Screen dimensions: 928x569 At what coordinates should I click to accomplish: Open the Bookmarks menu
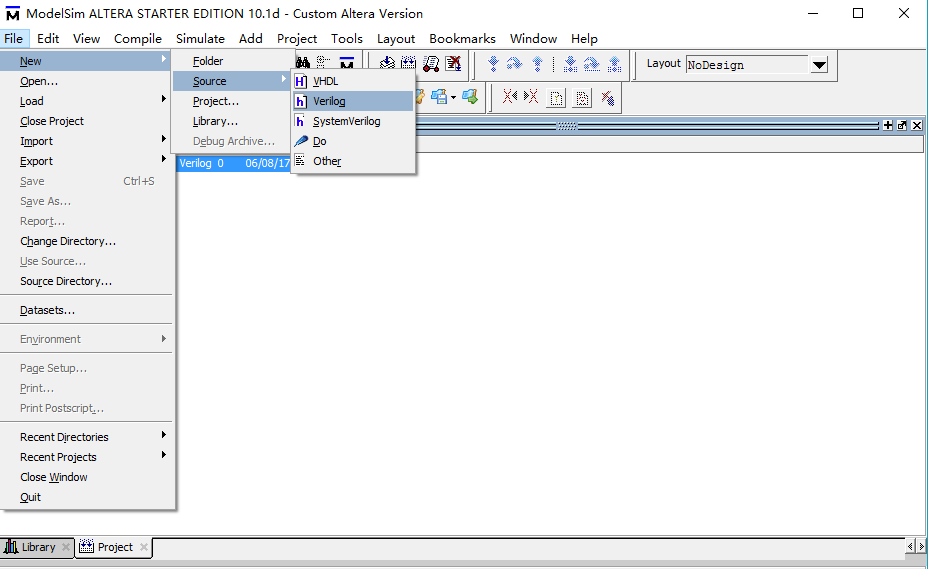tap(462, 38)
